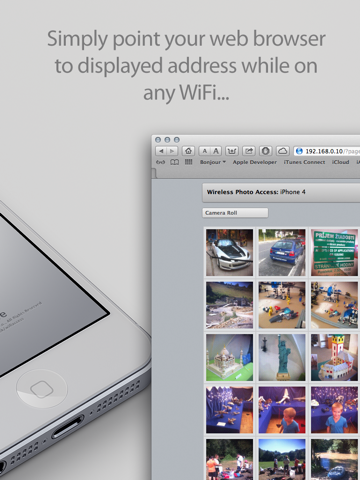The height and width of the screenshot is (480, 360).
Task: Click the toolbar icon left of Share
Action: (232, 151)
